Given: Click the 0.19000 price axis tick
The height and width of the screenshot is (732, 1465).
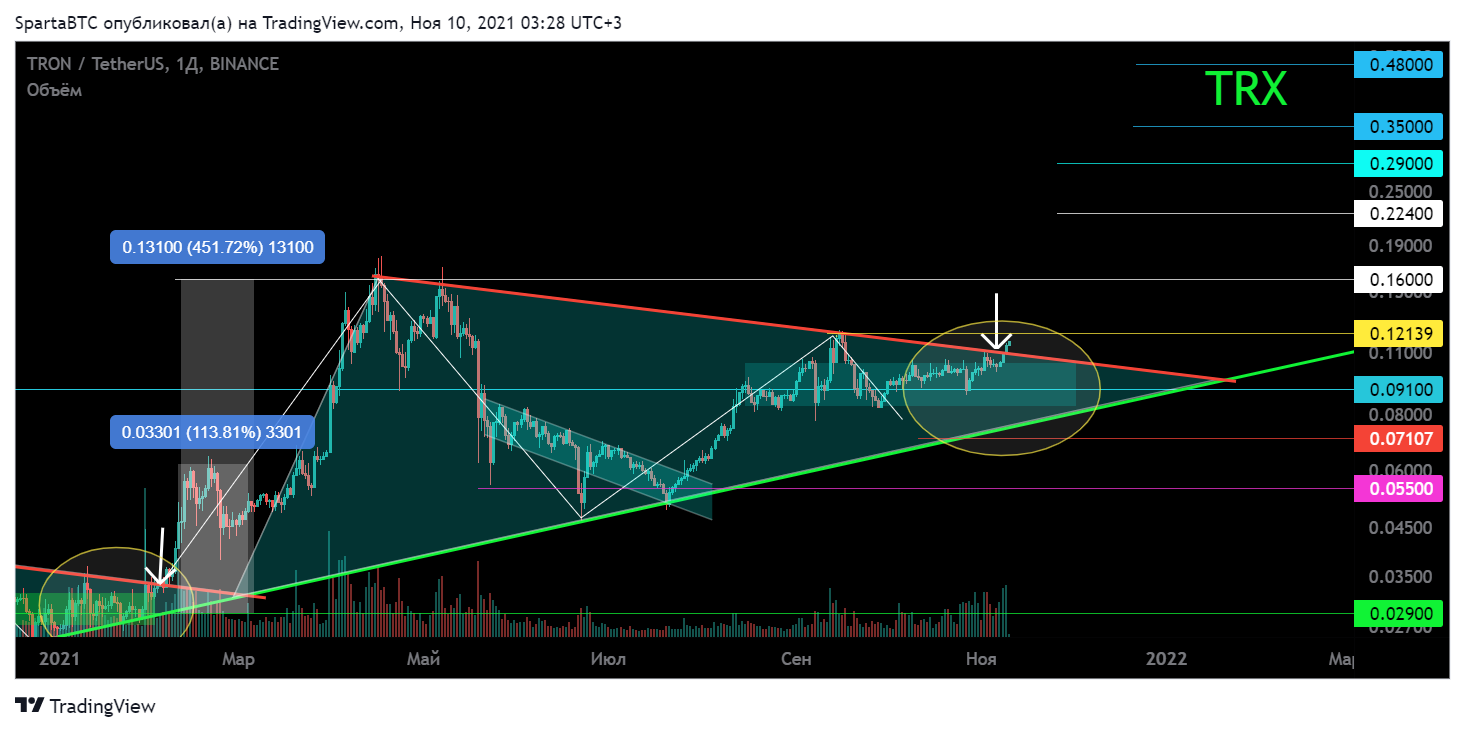Looking at the screenshot, I should [x=1403, y=246].
